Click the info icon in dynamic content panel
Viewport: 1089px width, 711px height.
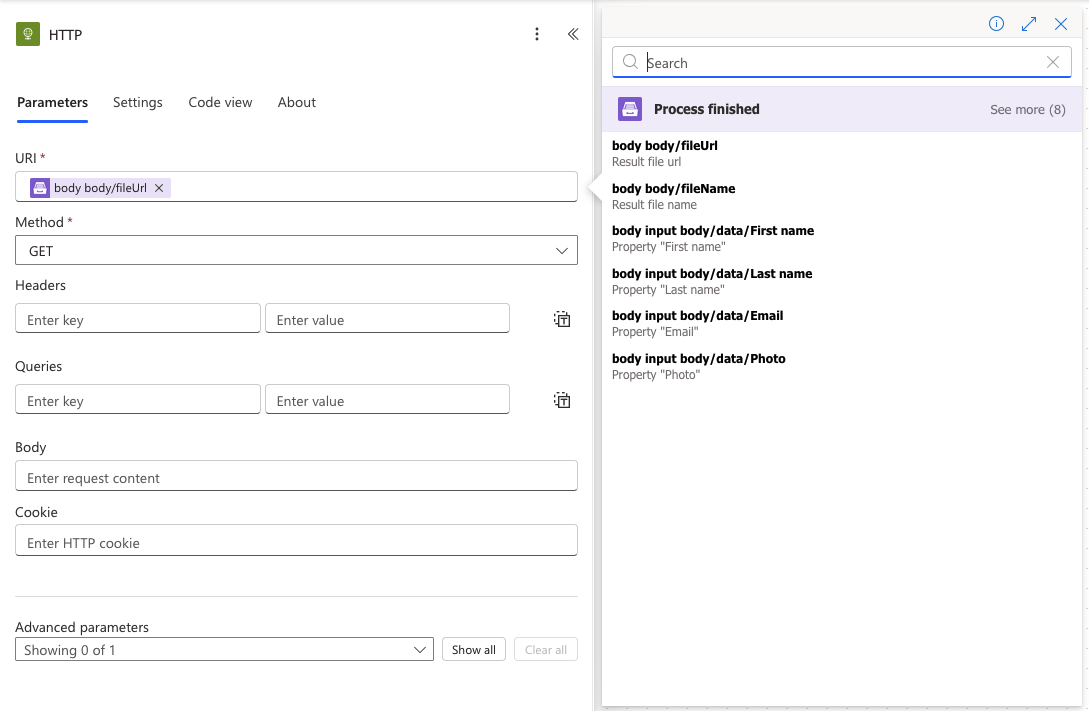996,24
